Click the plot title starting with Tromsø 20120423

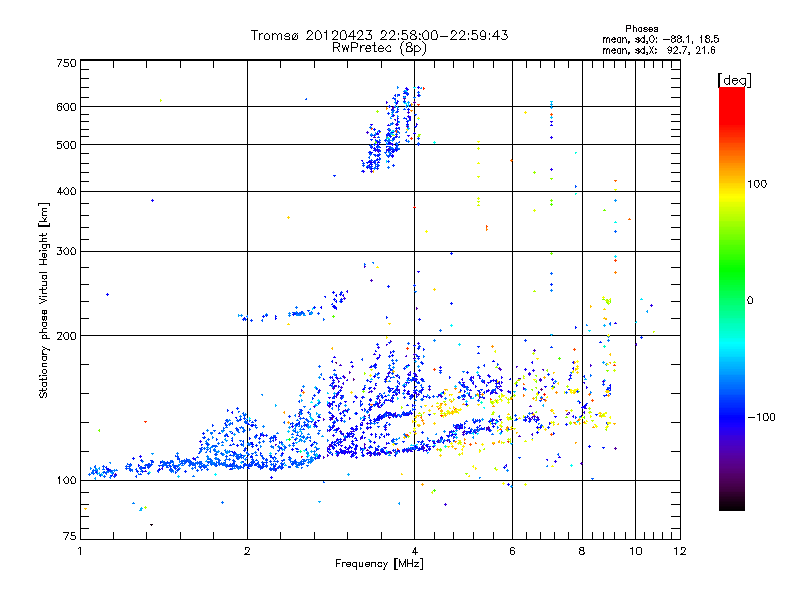point(379,35)
